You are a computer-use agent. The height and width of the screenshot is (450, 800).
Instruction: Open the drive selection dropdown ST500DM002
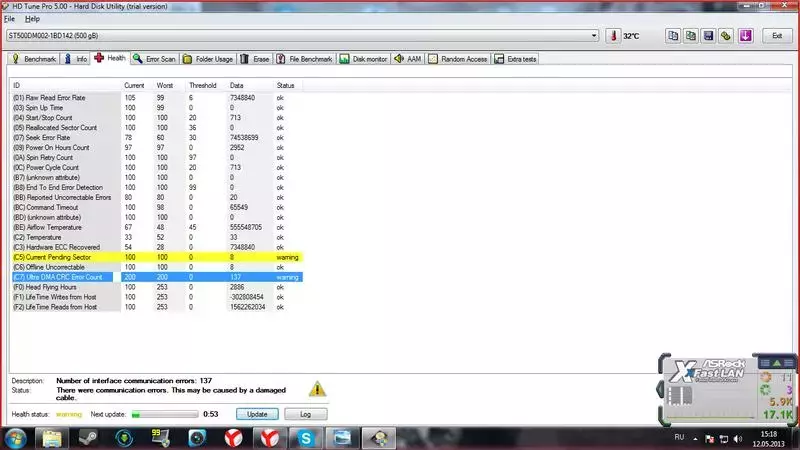302,36
